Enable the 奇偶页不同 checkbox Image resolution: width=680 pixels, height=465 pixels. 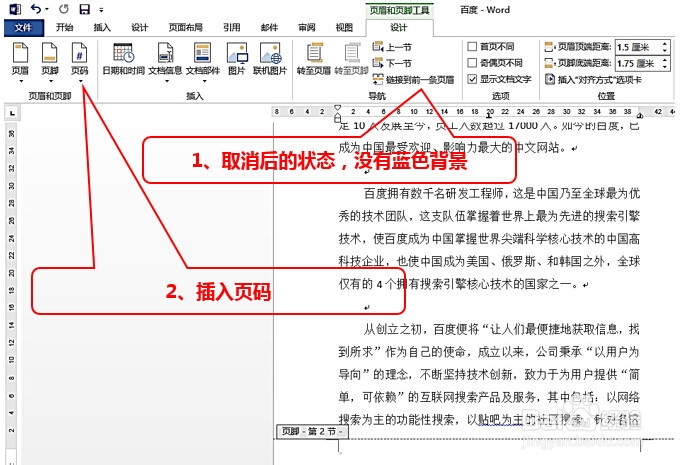click(x=473, y=63)
